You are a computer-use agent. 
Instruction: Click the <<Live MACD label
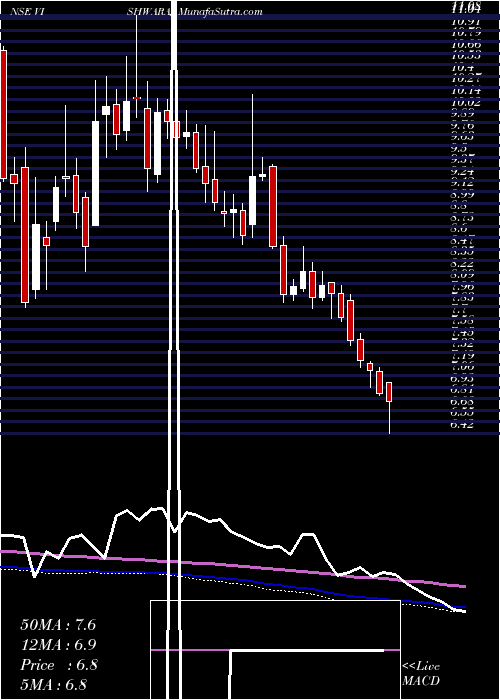[421, 674]
